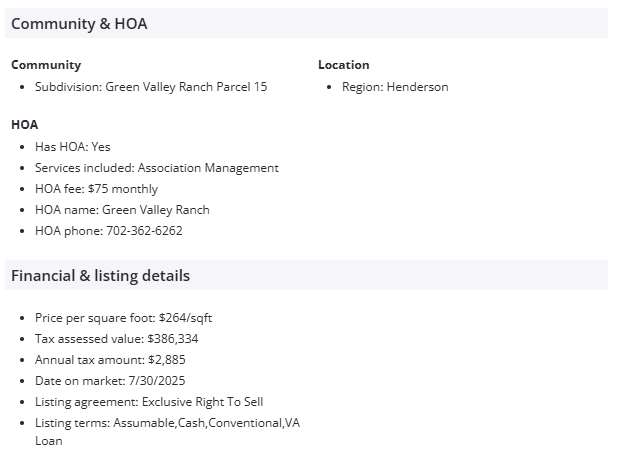The image size is (638, 453).
Task: Select Price per square foot $264/sqft
Action: tap(123, 318)
